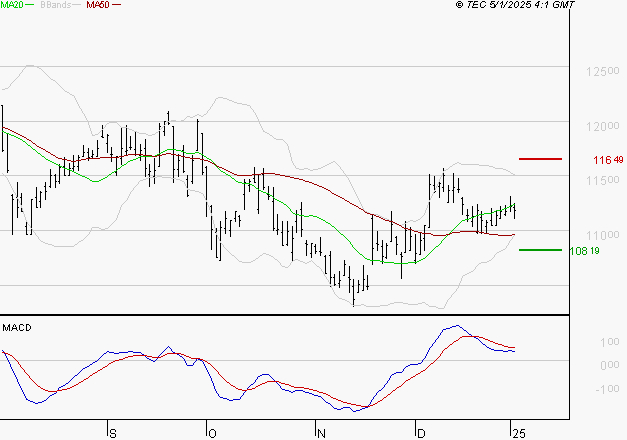Click the TEC 5/1/2025 copyright text

(515, 5)
